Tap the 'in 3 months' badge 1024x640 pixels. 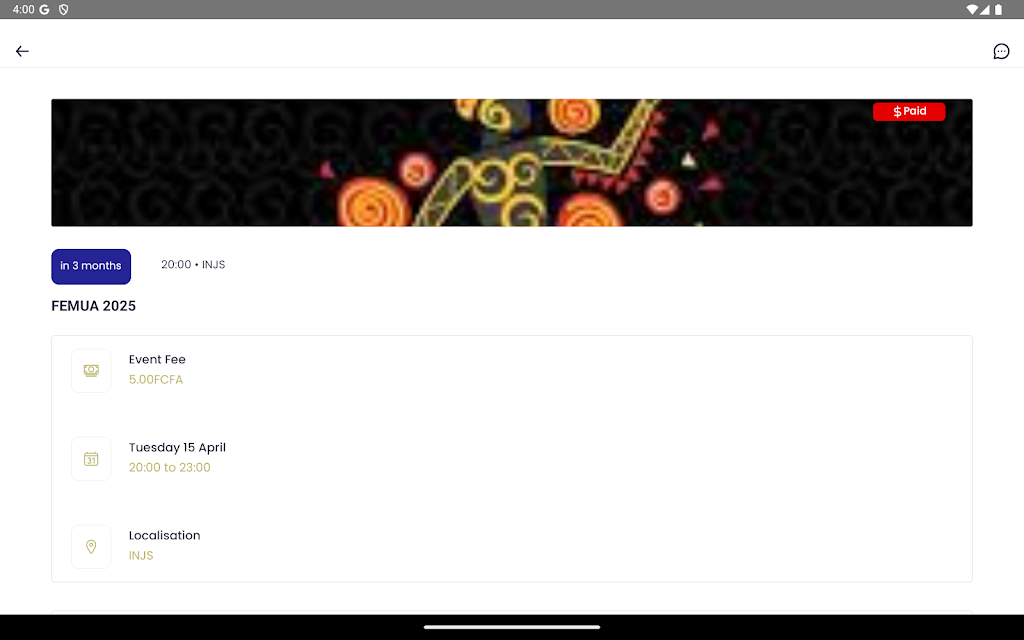pyautogui.click(x=91, y=266)
